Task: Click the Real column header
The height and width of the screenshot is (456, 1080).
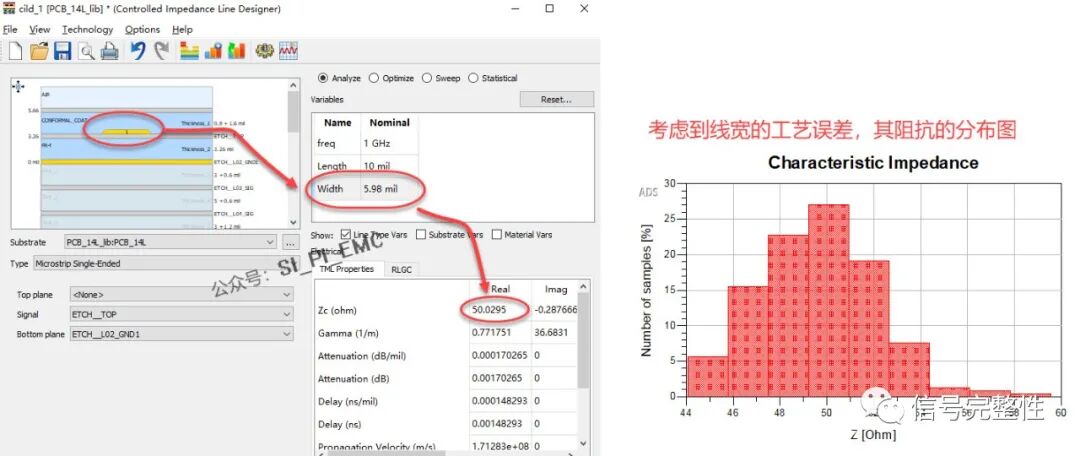Action: [x=501, y=289]
